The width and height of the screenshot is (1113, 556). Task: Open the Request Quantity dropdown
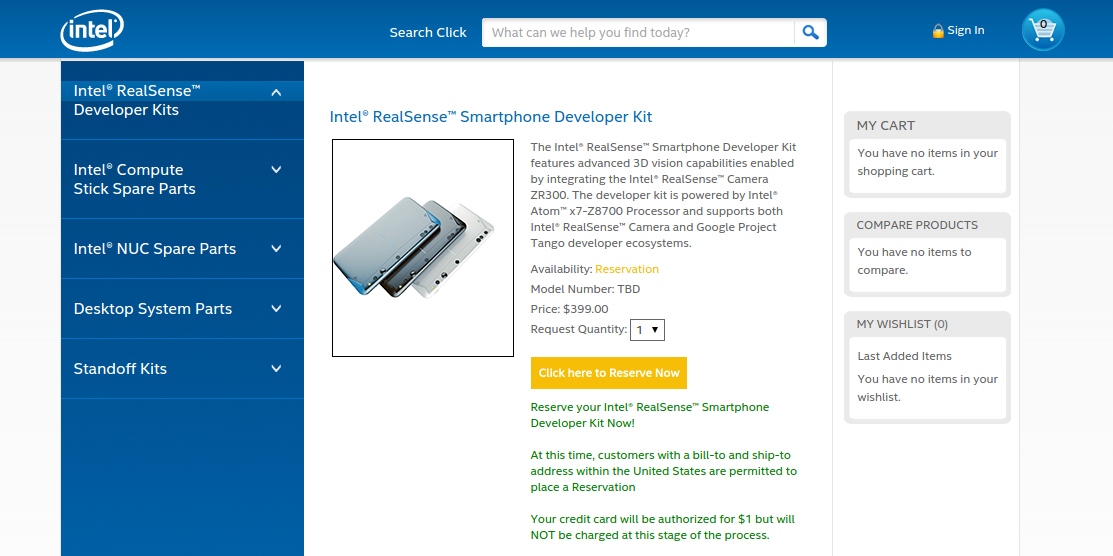647,329
